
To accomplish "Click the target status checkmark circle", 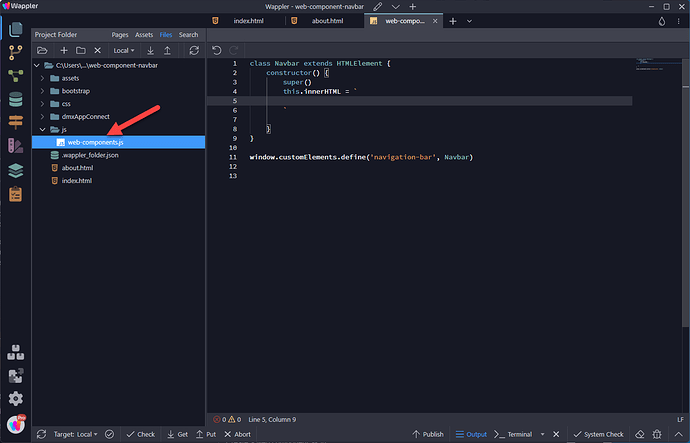I will coord(110,434).
